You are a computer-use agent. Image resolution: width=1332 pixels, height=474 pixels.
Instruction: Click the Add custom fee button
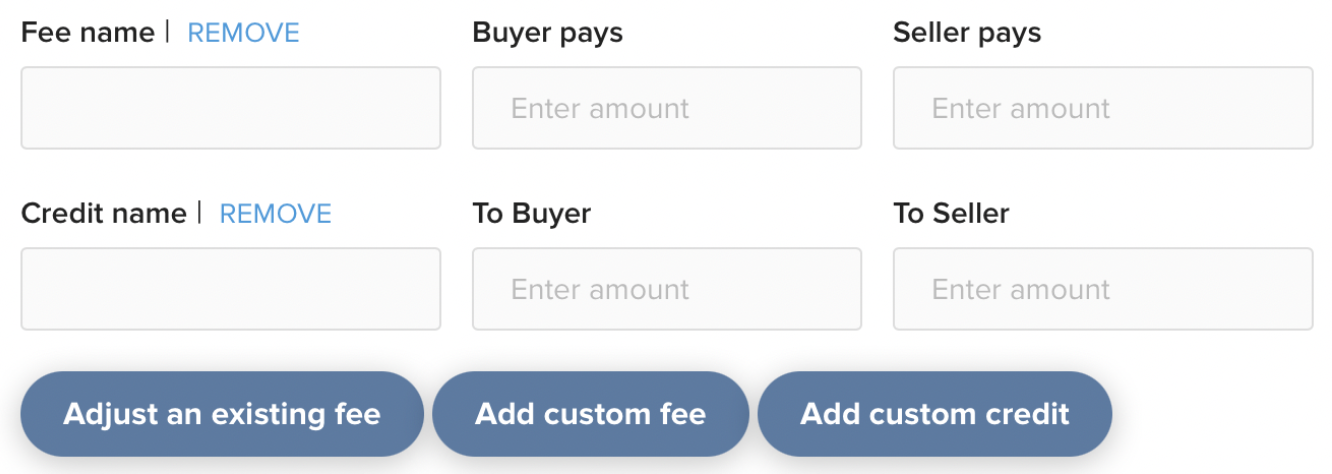tap(591, 414)
